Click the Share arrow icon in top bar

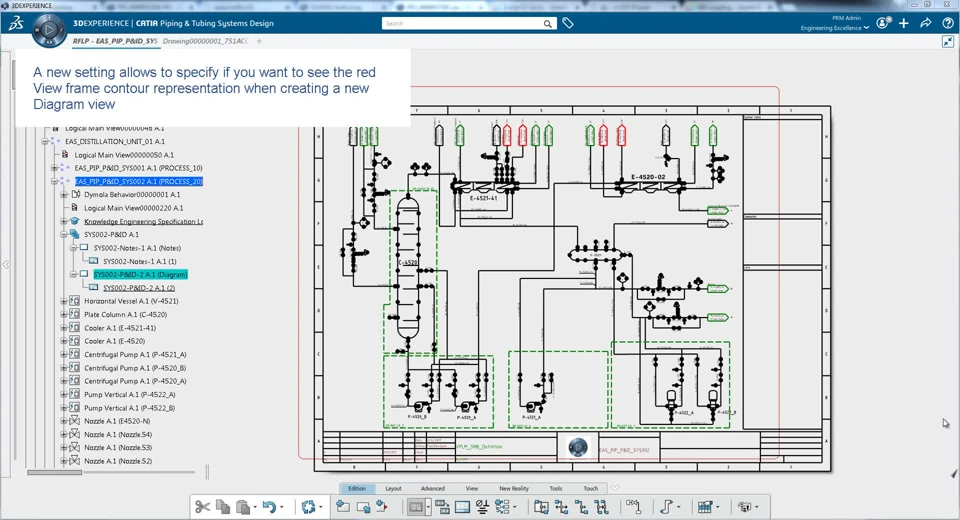pos(926,23)
